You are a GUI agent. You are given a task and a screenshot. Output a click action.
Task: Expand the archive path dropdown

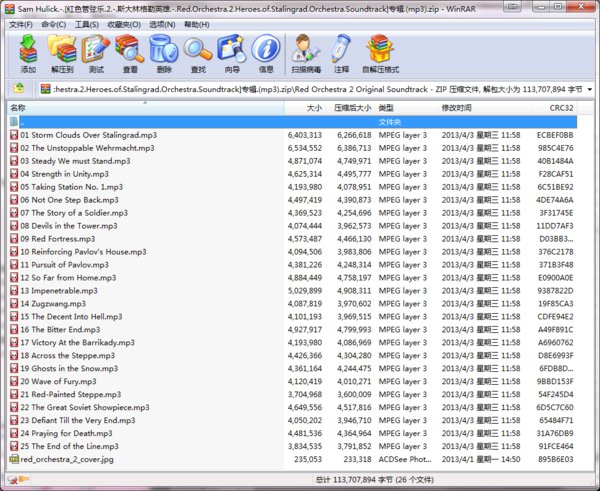(x=591, y=90)
